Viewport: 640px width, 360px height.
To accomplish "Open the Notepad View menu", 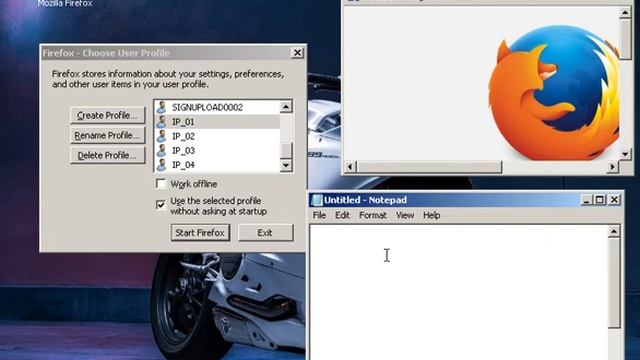I will pos(405,215).
